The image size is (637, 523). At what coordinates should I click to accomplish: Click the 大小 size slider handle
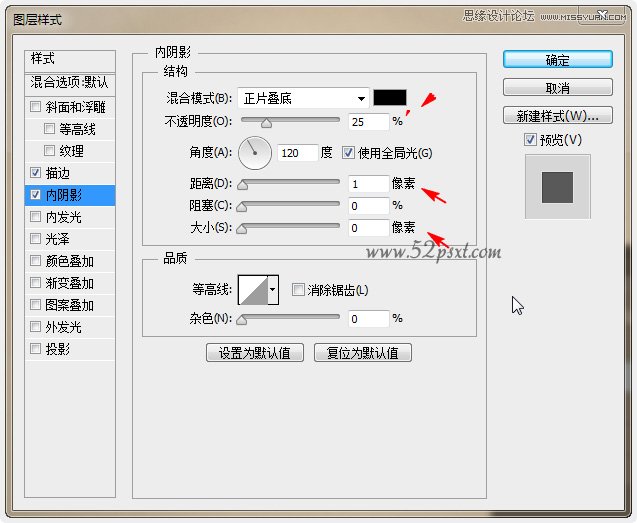242,229
